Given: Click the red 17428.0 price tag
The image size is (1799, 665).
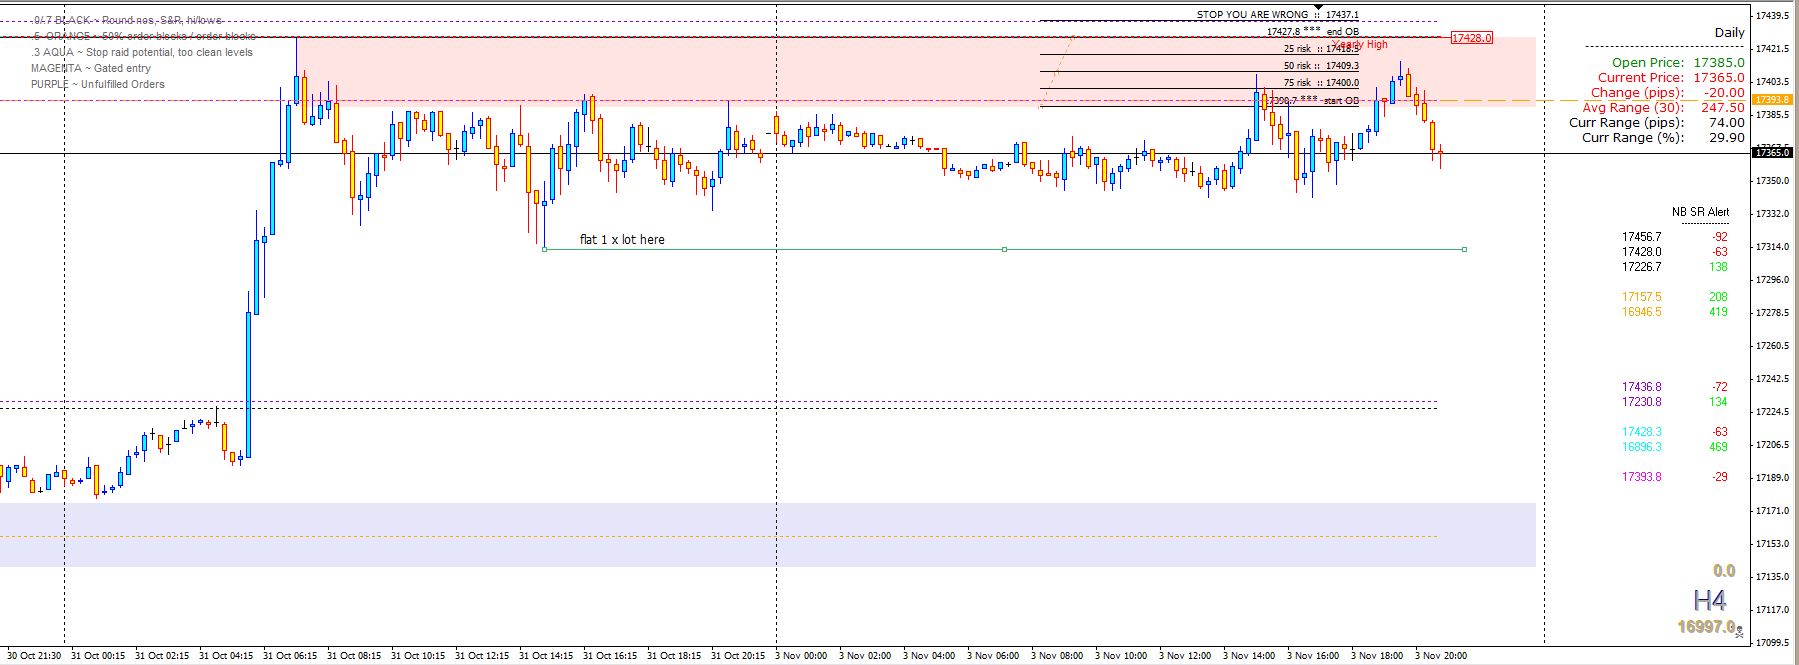Looking at the screenshot, I should click(1472, 38).
